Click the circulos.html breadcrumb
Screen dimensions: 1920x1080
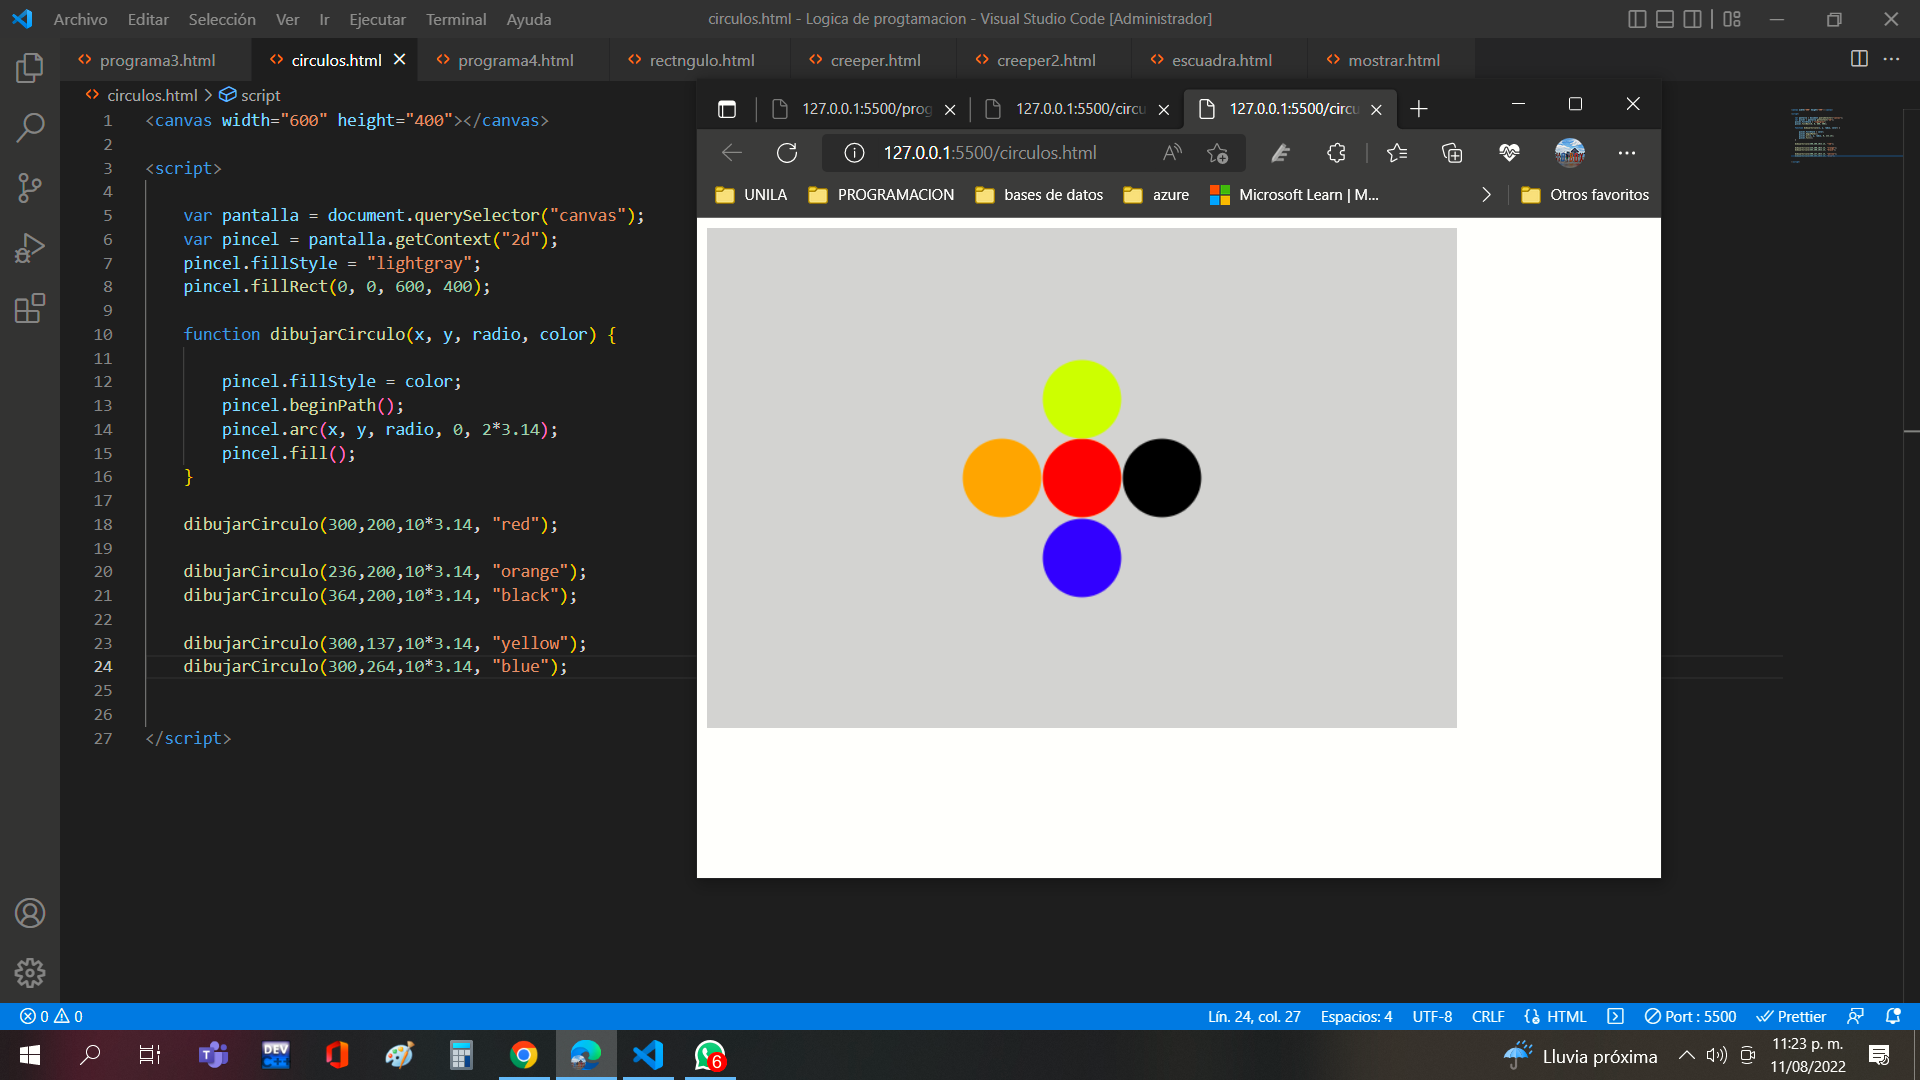click(x=152, y=95)
